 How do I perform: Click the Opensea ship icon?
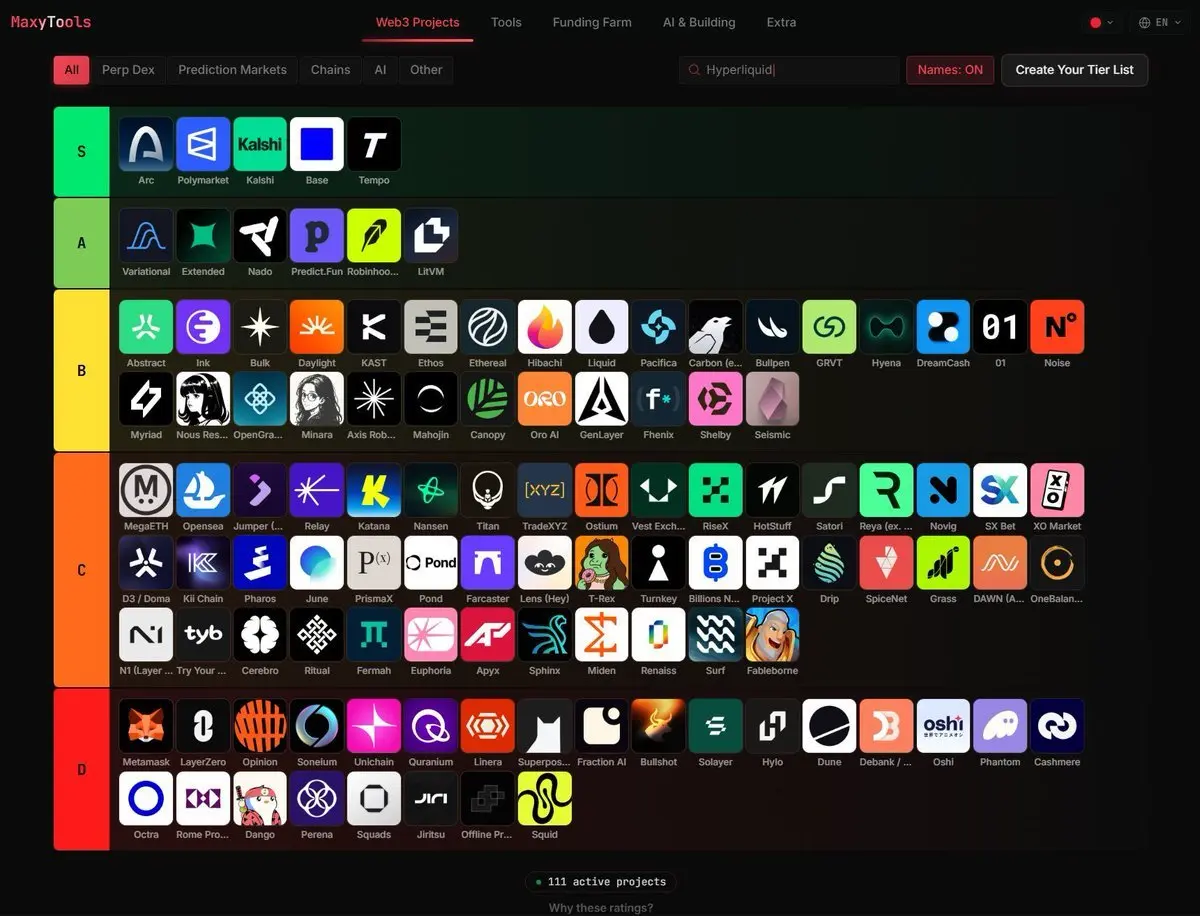point(203,490)
